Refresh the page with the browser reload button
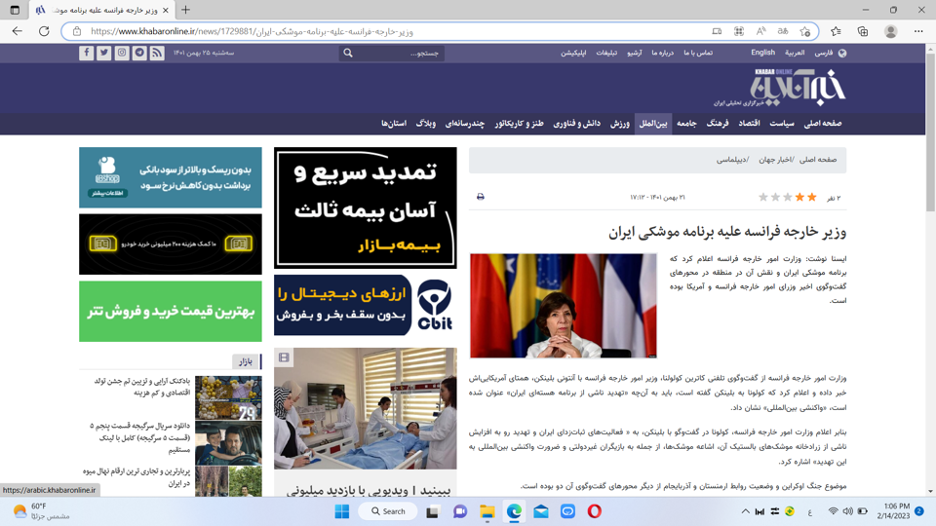This screenshot has width=936, height=526. tap(44, 31)
